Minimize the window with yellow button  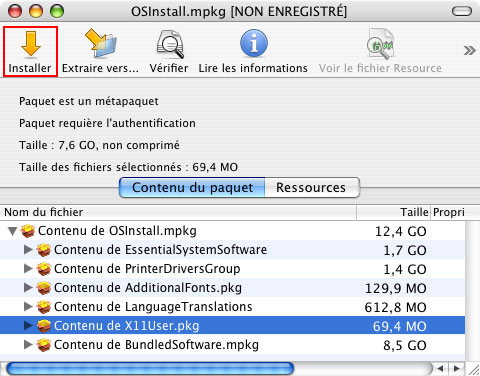pyautogui.click(x=36, y=12)
